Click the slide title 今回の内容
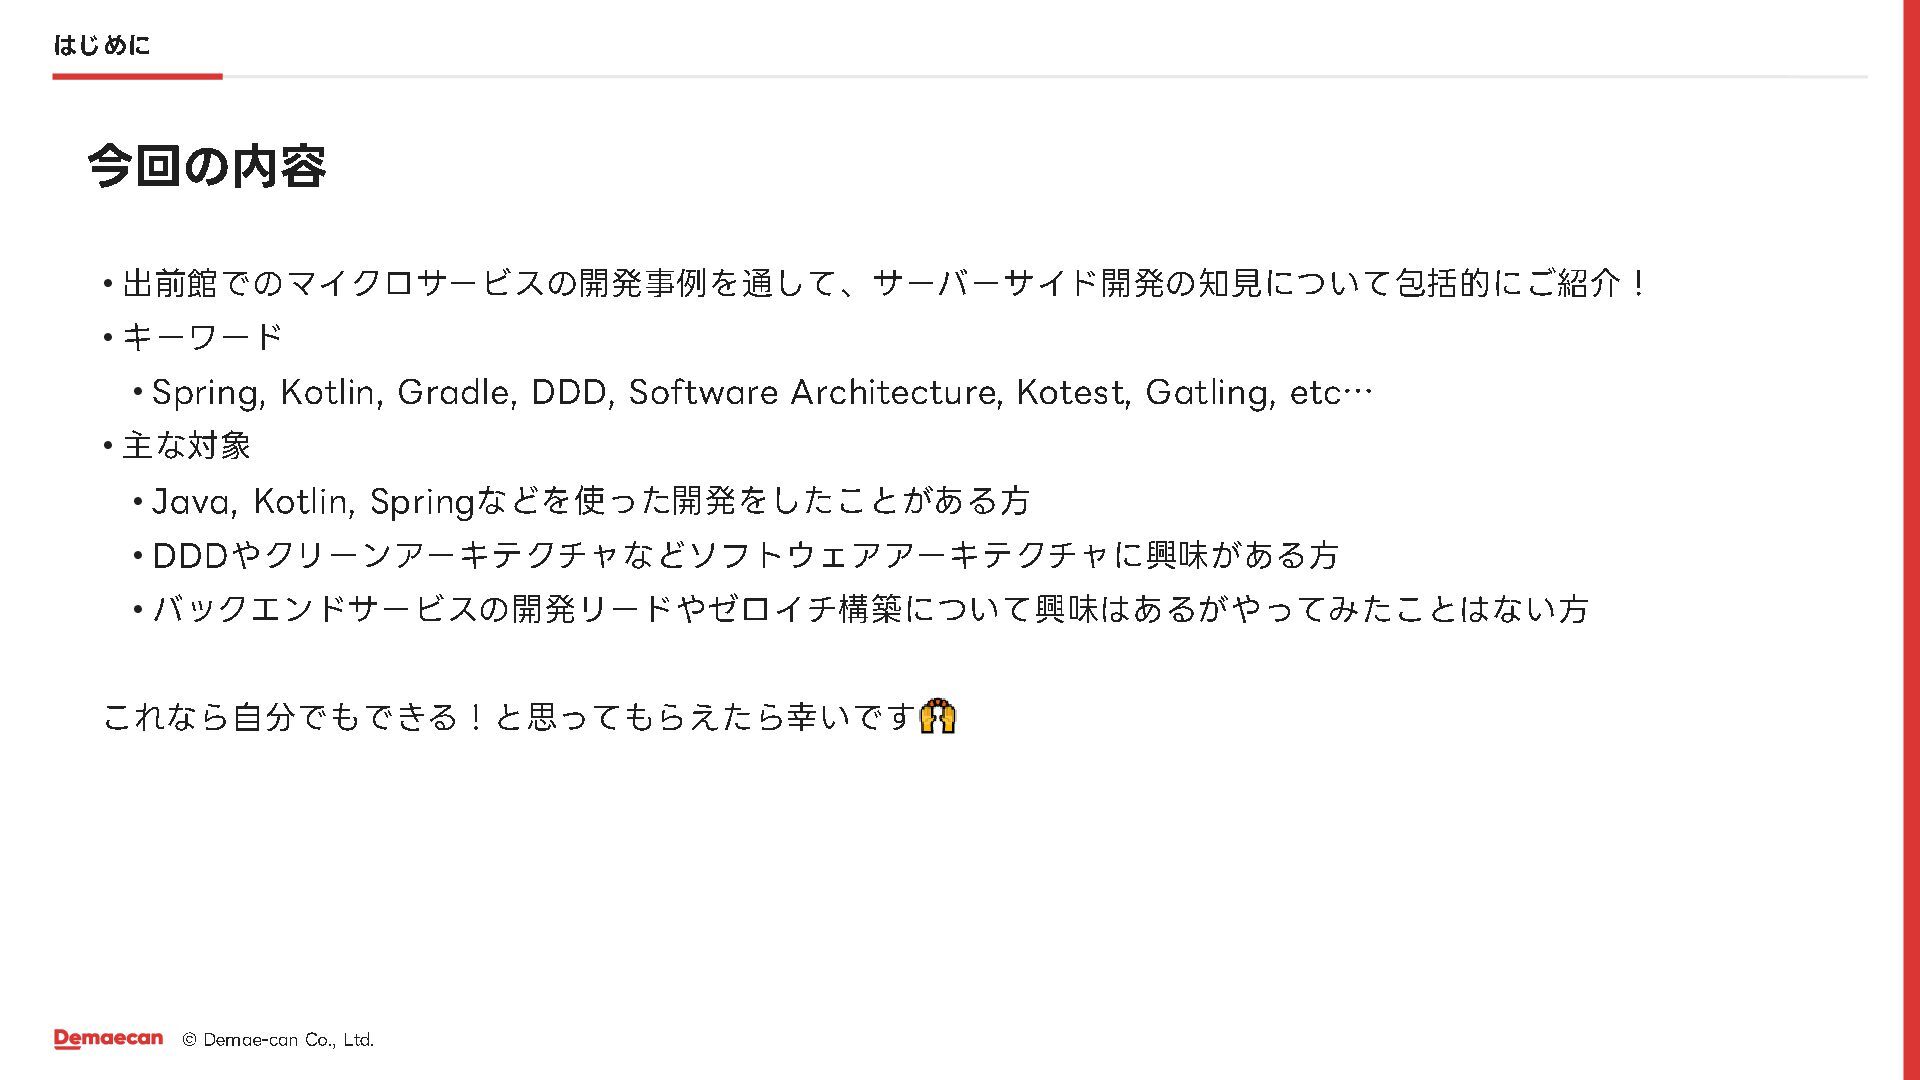This screenshot has width=1920, height=1080. point(207,166)
